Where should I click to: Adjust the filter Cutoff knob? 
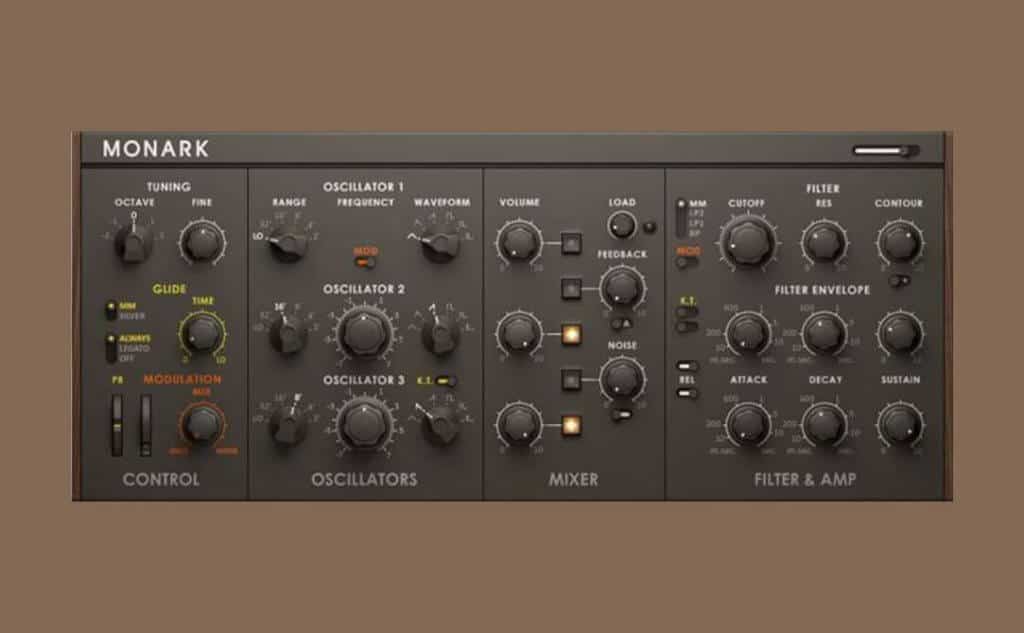click(x=748, y=243)
